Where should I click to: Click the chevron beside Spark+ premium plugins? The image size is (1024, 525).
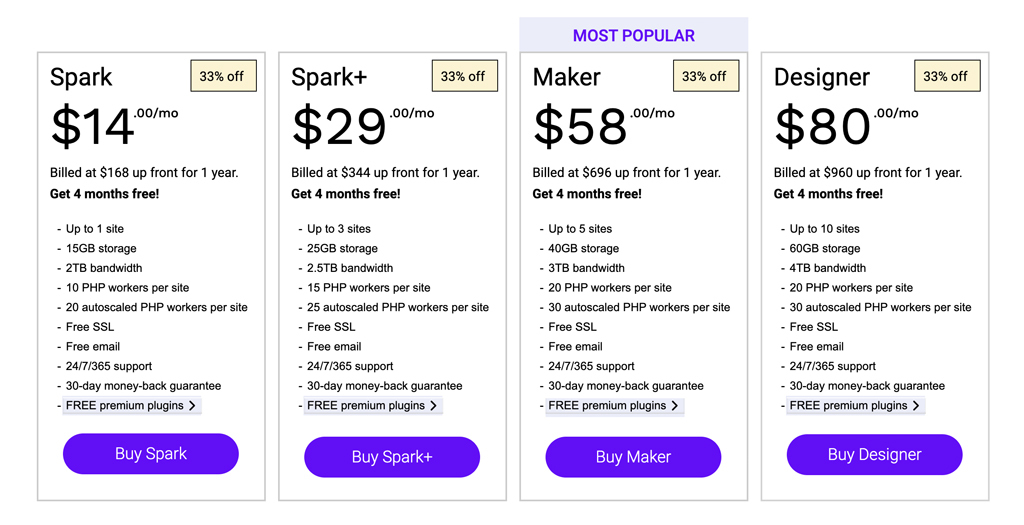tap(434, 406)
